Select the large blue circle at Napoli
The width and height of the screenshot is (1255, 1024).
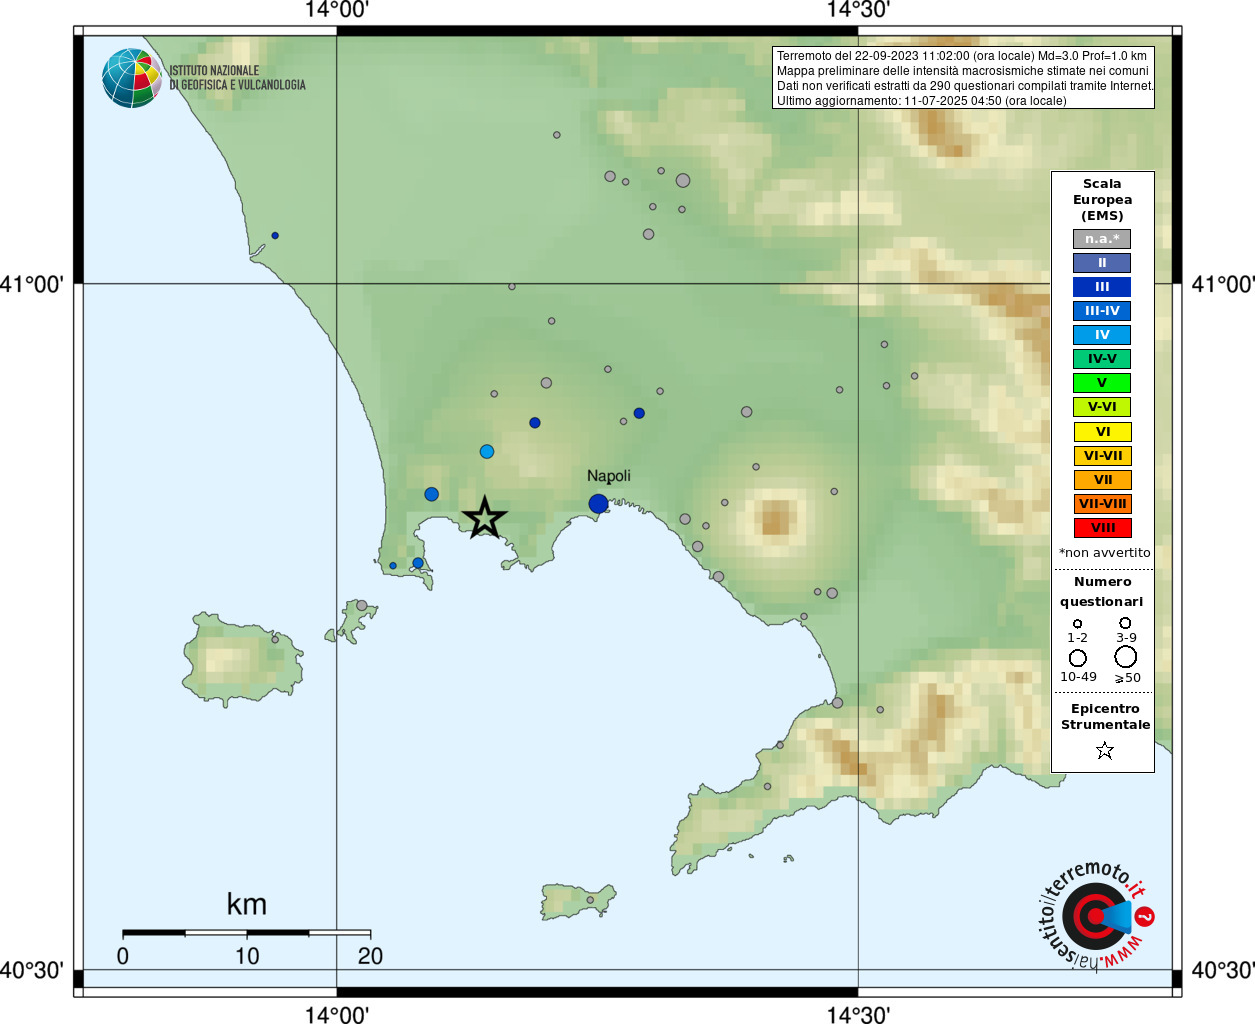598,503
